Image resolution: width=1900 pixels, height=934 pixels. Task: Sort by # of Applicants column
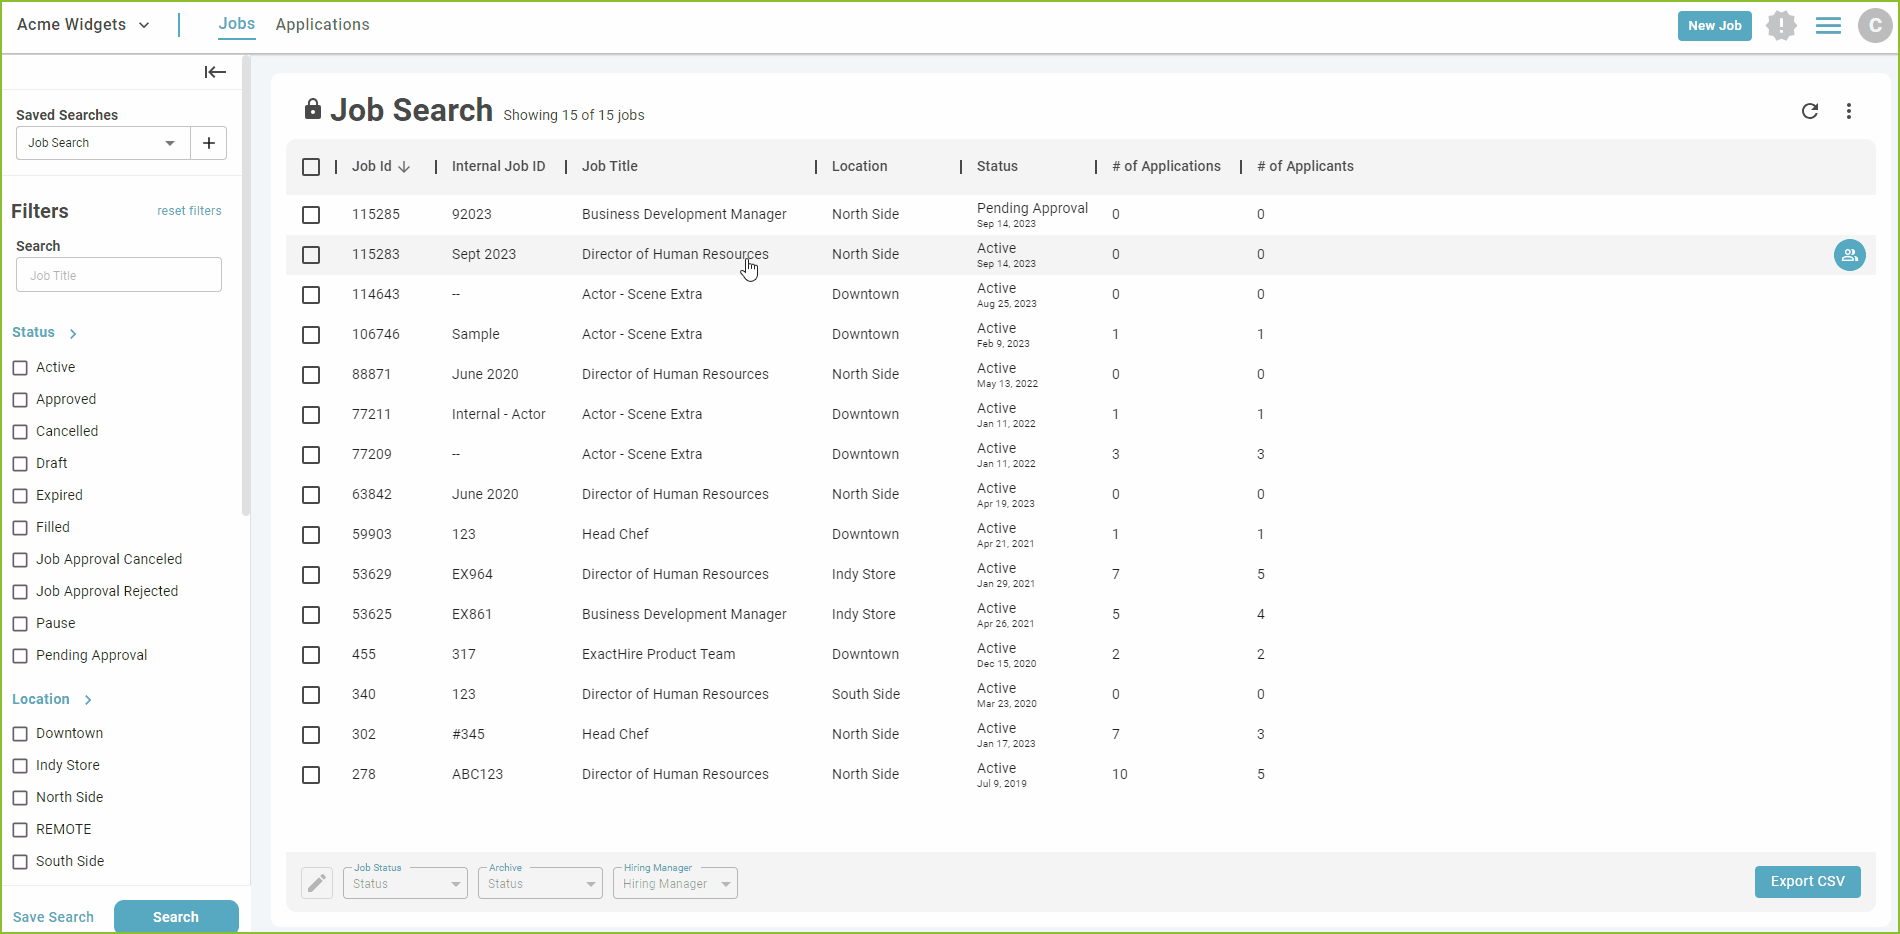point(1305,167)
